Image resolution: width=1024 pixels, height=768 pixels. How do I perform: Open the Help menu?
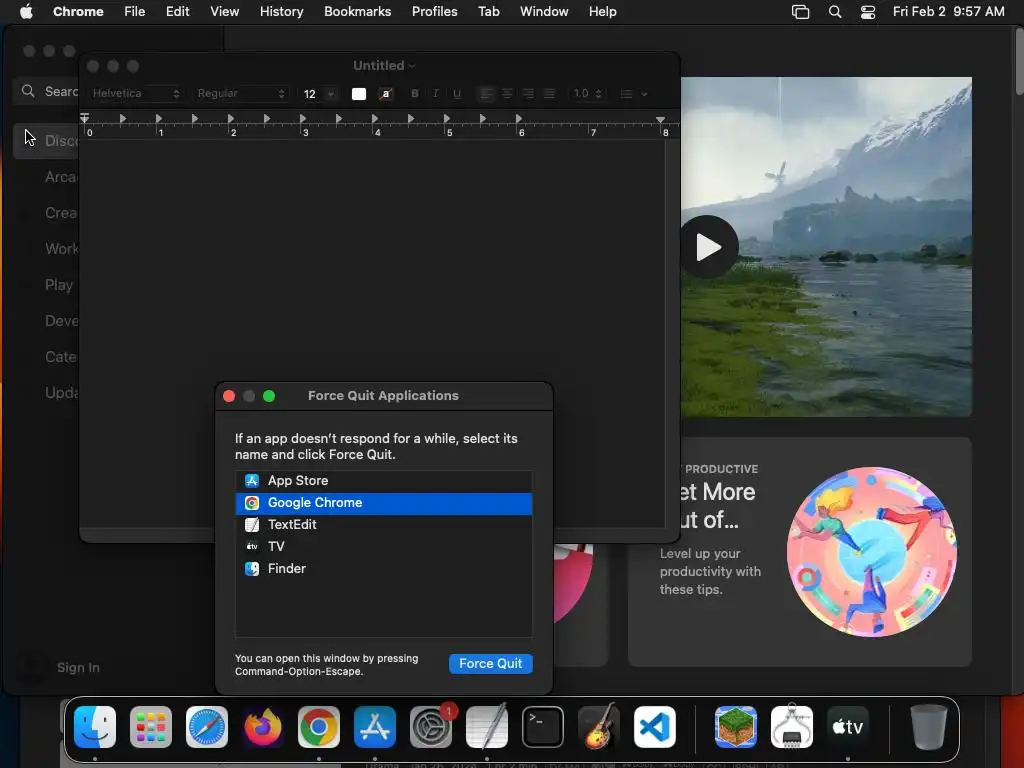click(x=602, y=12)
